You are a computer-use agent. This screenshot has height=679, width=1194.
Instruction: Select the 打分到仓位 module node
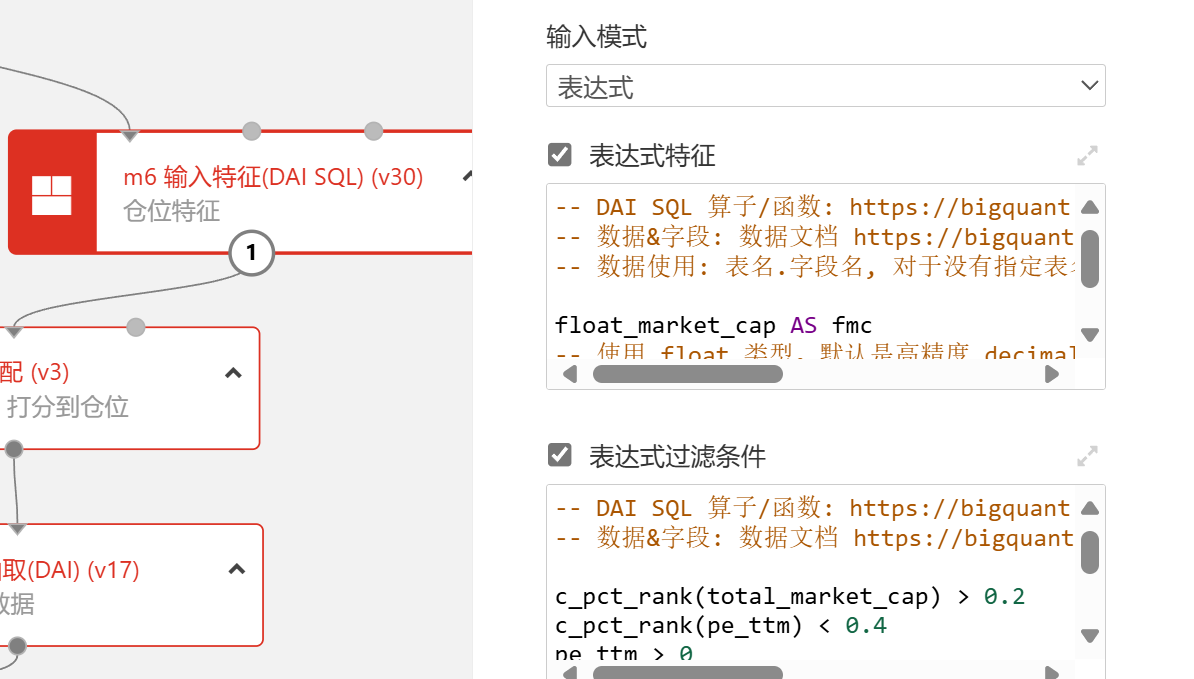pos(129,388)
